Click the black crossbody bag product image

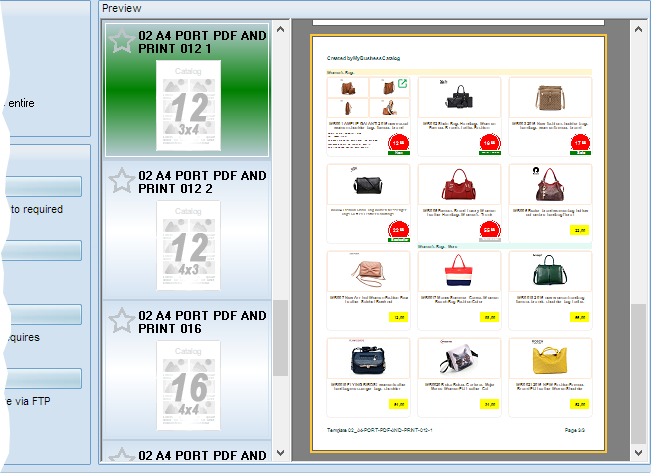pos(368,185)
